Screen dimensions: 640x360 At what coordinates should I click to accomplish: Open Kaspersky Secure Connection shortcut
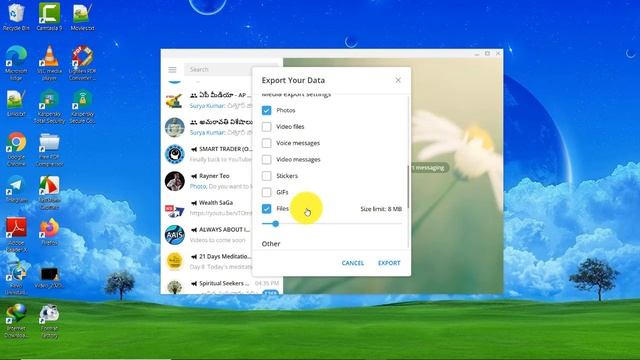tap(82, 106)
